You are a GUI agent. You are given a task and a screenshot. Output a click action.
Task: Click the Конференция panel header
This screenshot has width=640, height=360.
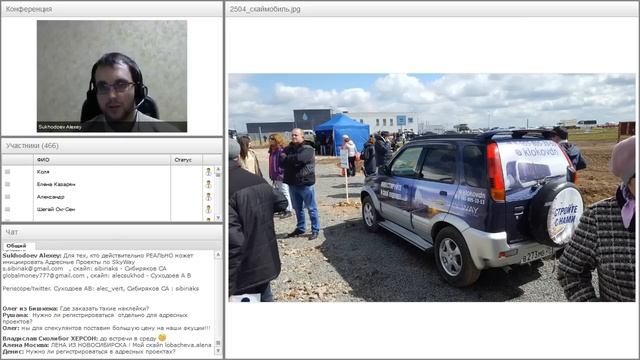tap(112, 9)
